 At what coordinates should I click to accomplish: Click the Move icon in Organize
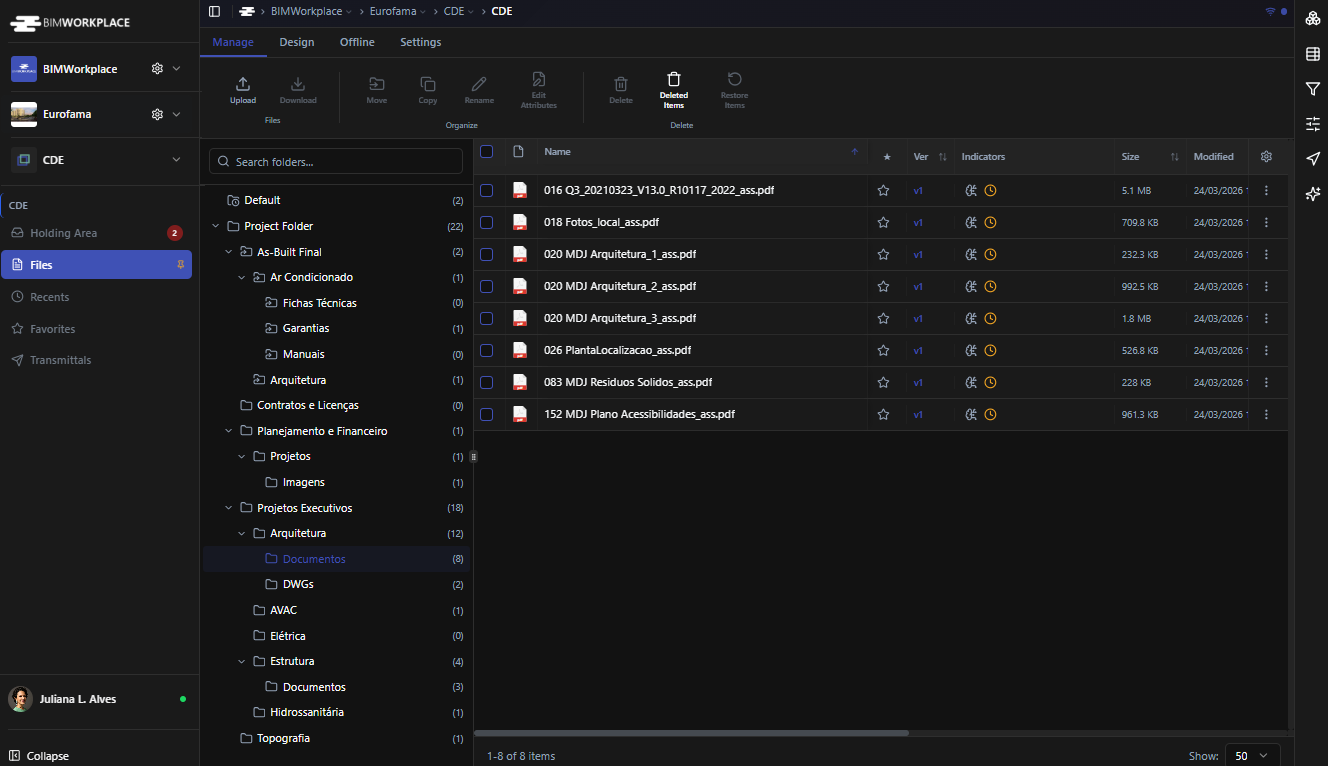point(377,84)
